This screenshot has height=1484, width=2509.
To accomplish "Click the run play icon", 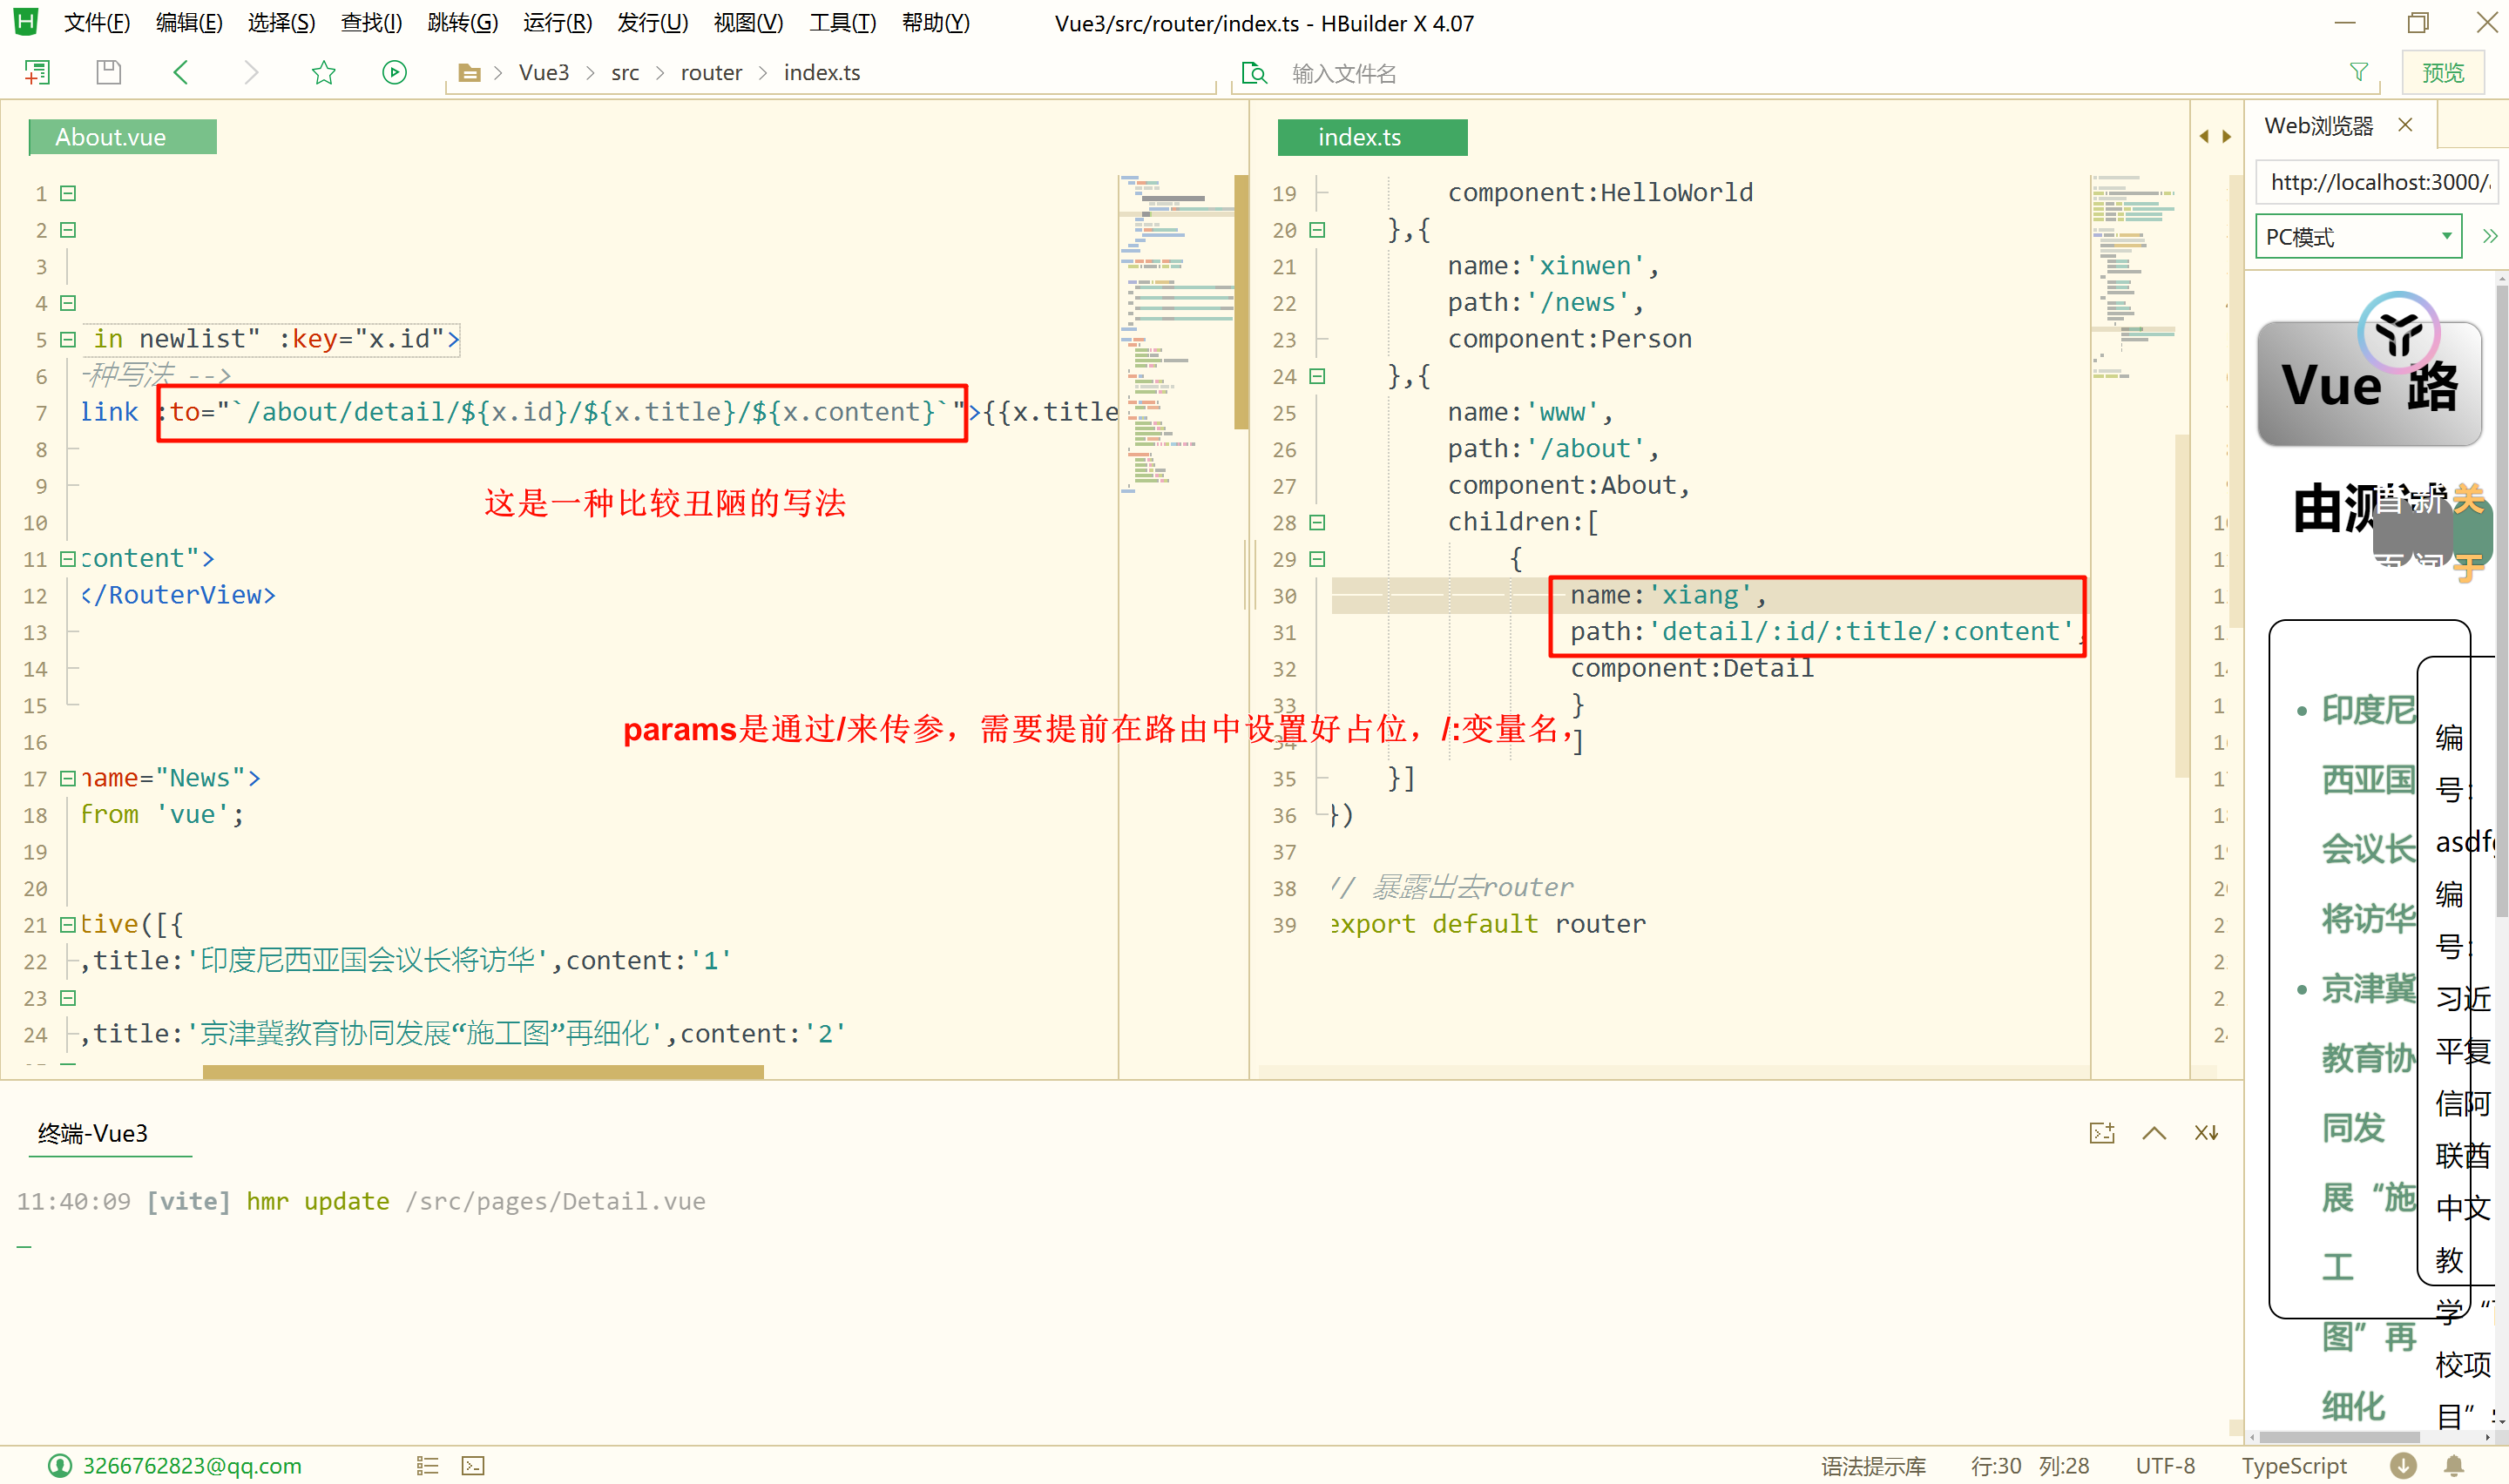I will coord(394,72).
